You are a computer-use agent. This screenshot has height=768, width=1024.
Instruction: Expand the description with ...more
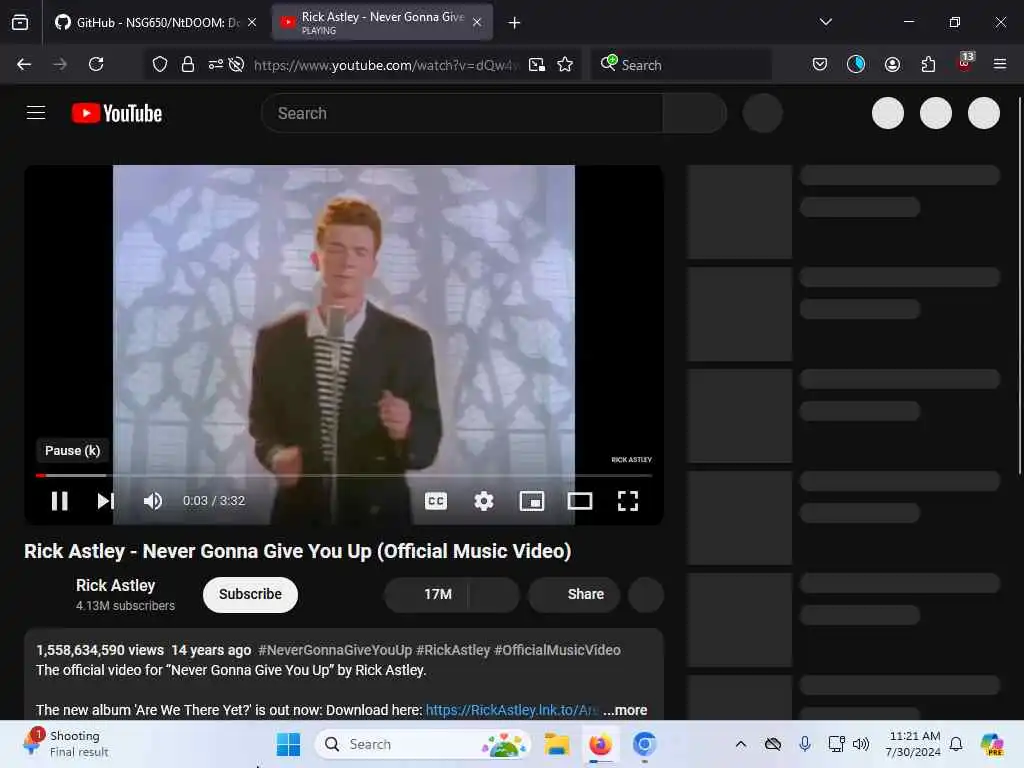tap(625, 710)
